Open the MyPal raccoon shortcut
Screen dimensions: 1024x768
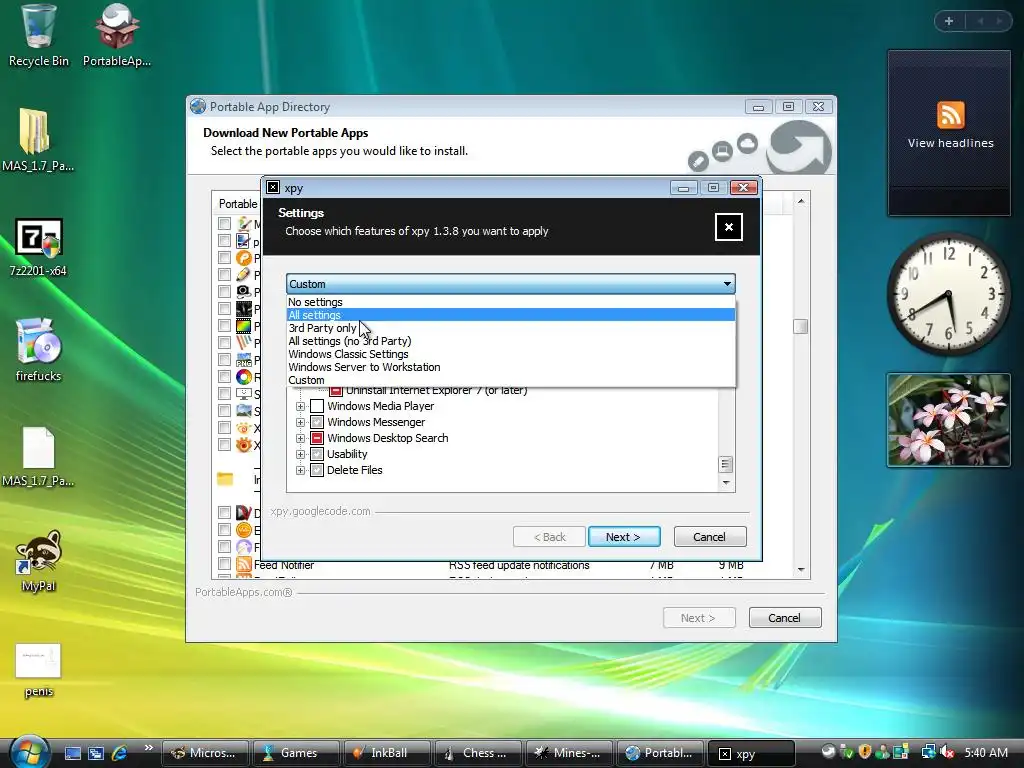coord(38,552)
